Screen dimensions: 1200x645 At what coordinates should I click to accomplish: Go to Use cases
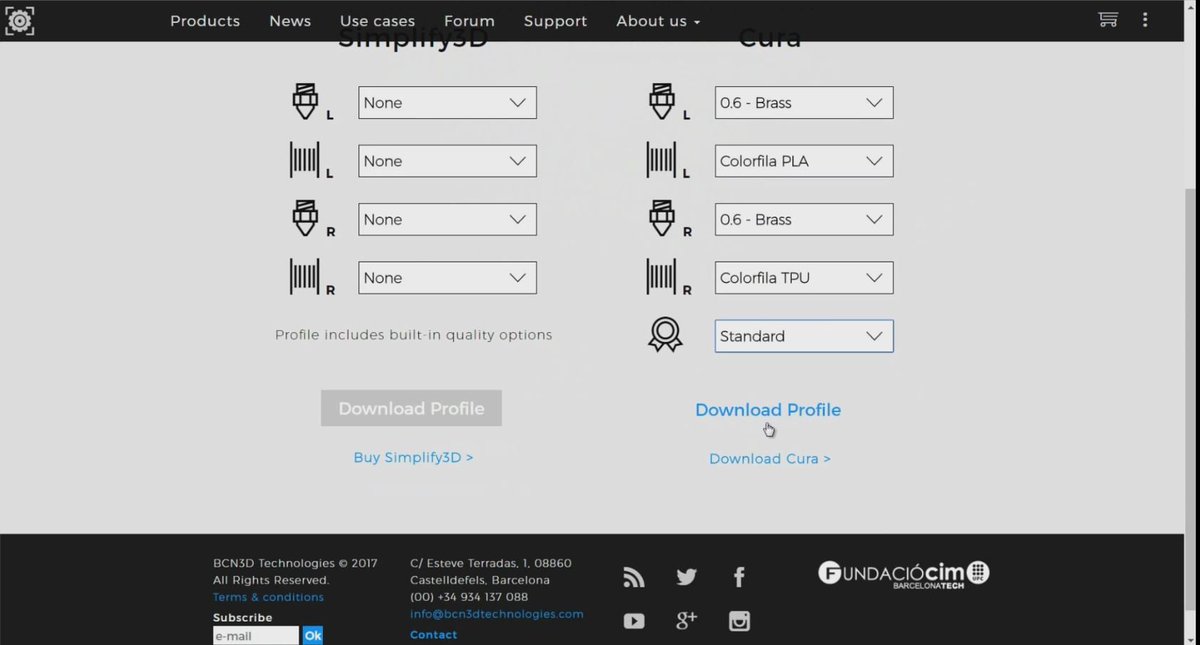click(377, 21)
